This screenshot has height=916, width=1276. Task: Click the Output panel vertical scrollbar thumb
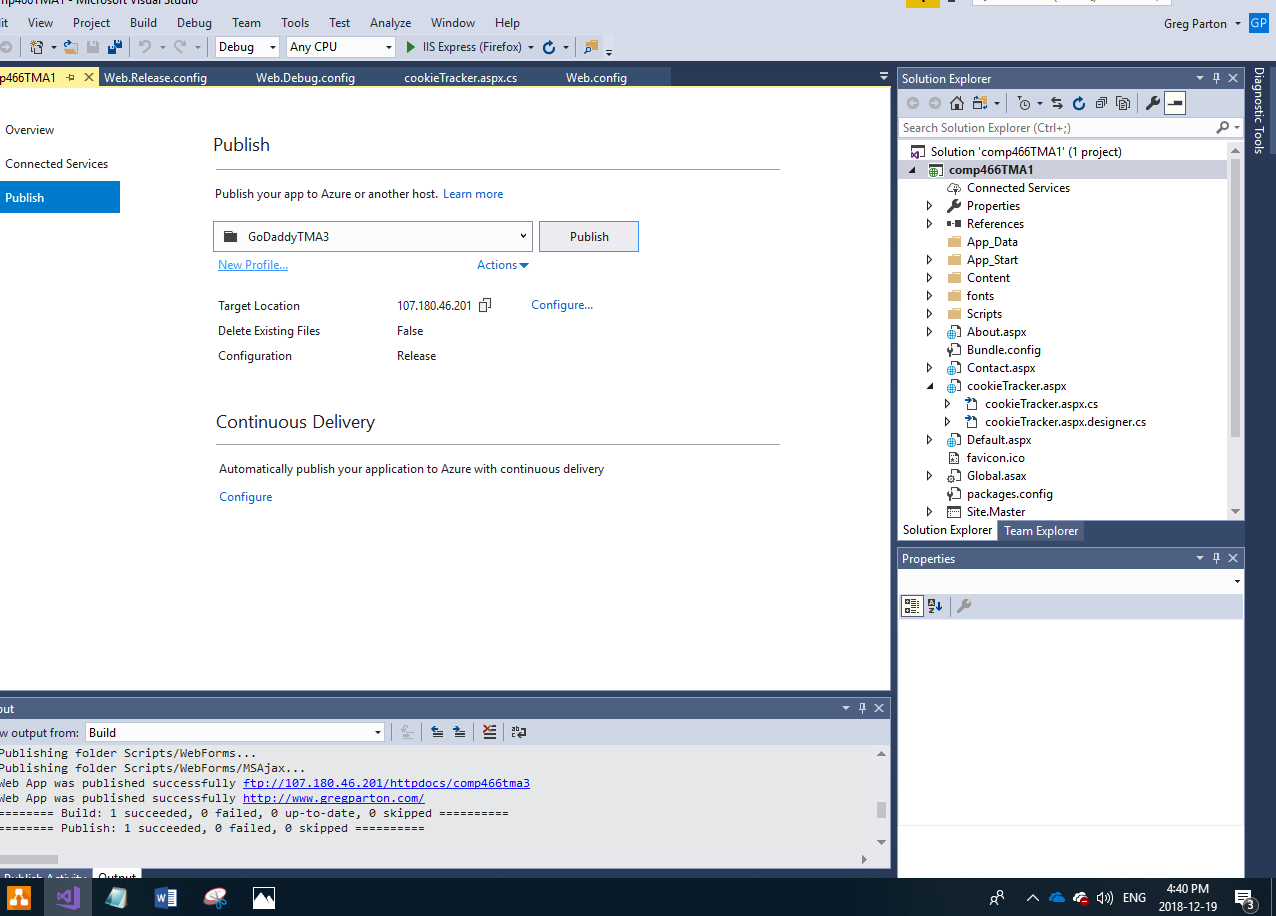pyautogui.click(x=881, y=810)
